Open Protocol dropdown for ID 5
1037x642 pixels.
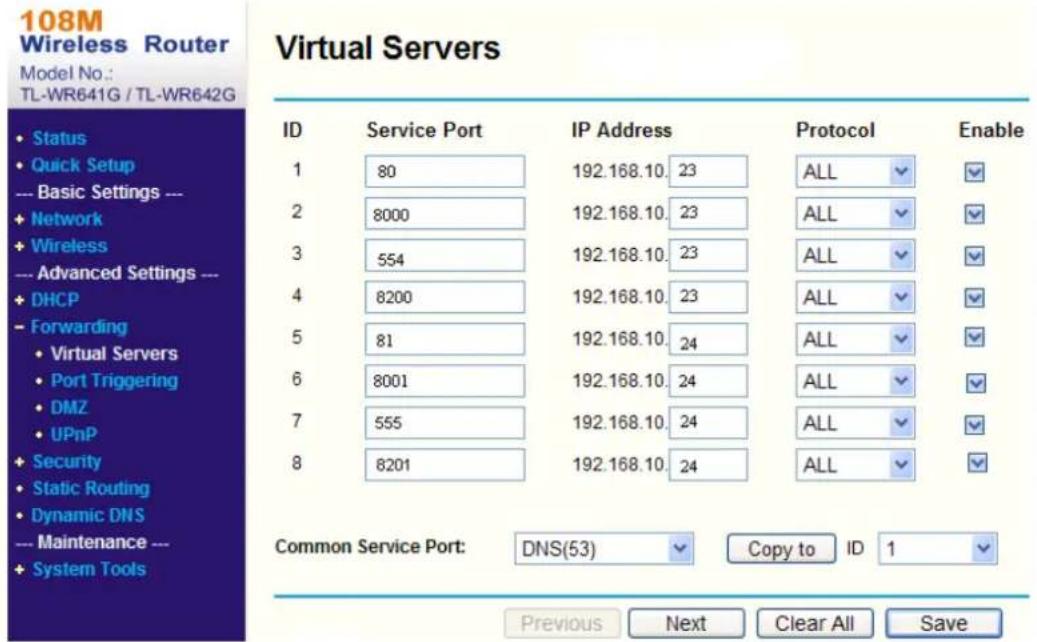855,339
